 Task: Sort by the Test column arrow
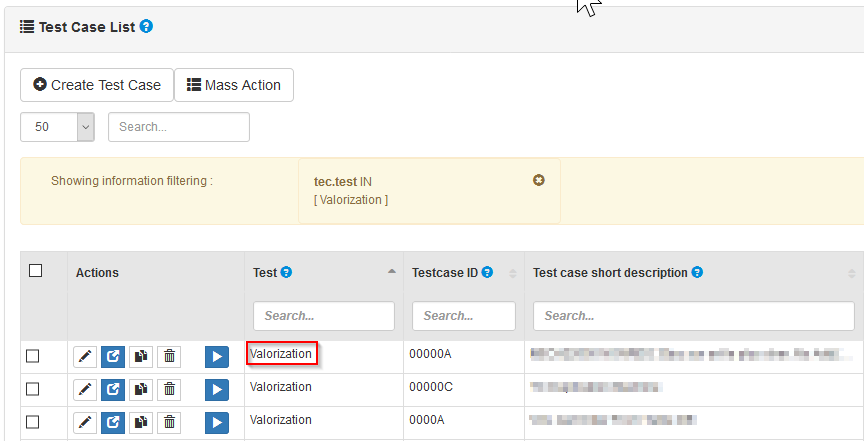coord(392,272)
